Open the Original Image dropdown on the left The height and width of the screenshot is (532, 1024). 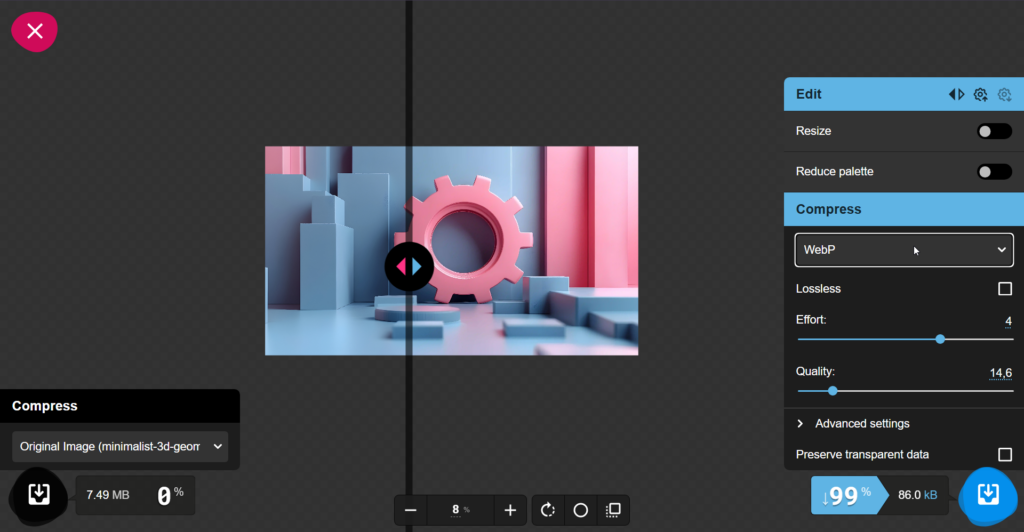click(x=120, y=446)
